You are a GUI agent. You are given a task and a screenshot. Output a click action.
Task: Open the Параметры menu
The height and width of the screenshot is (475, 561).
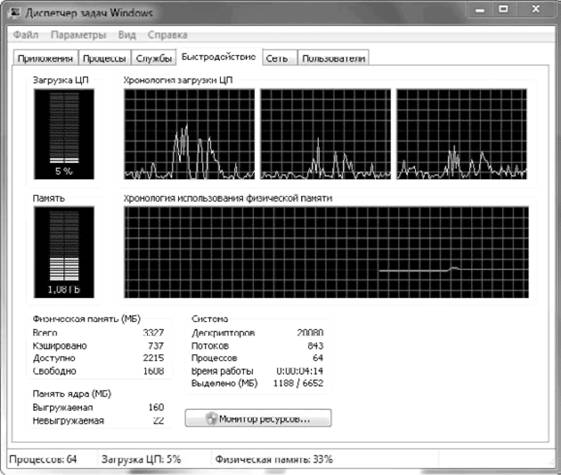coord(78,35)
